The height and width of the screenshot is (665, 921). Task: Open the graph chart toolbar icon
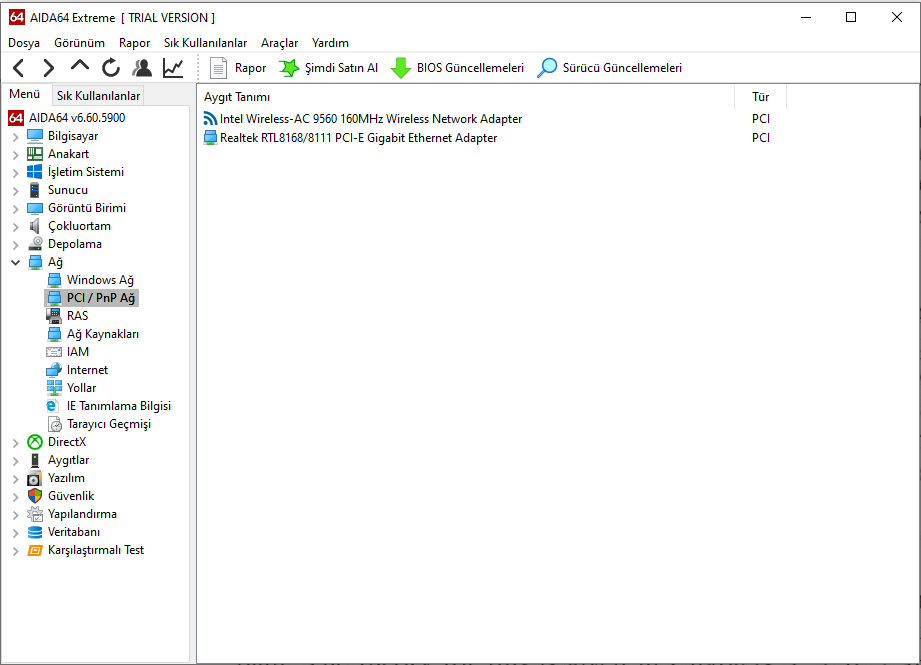click(x=173, y=68)
